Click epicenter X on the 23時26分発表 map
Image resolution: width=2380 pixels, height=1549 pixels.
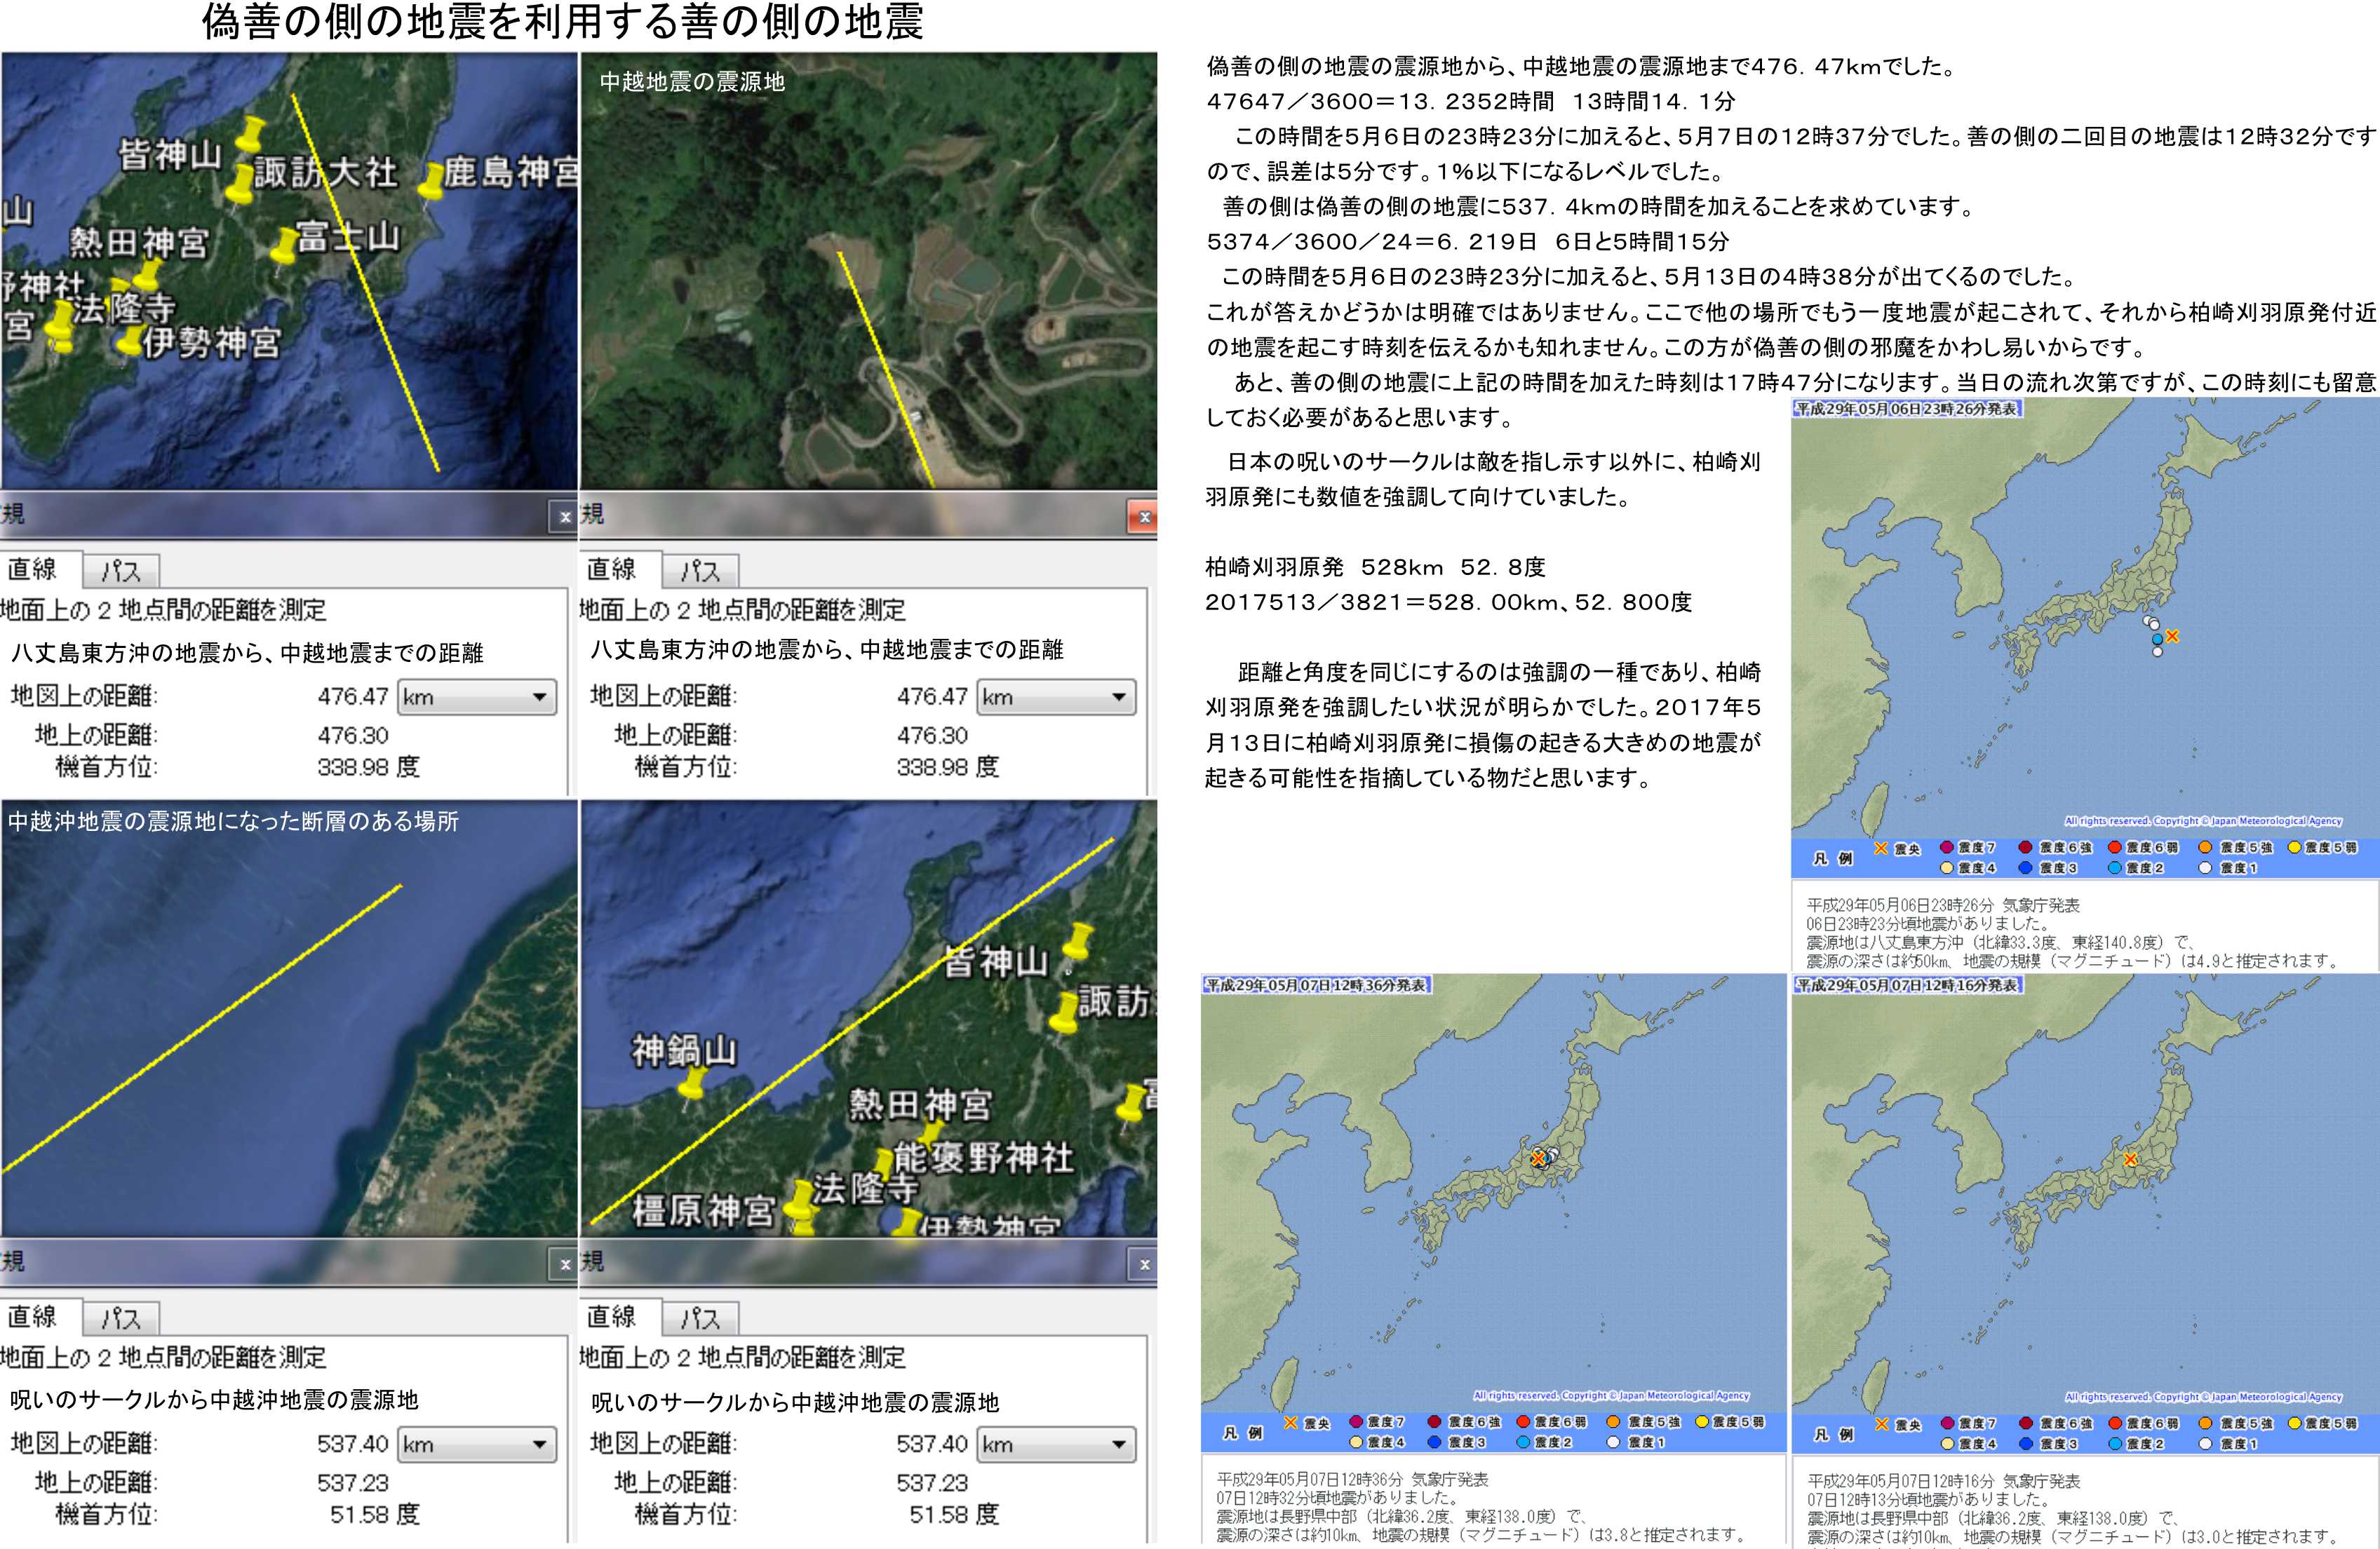[2172, 636]
